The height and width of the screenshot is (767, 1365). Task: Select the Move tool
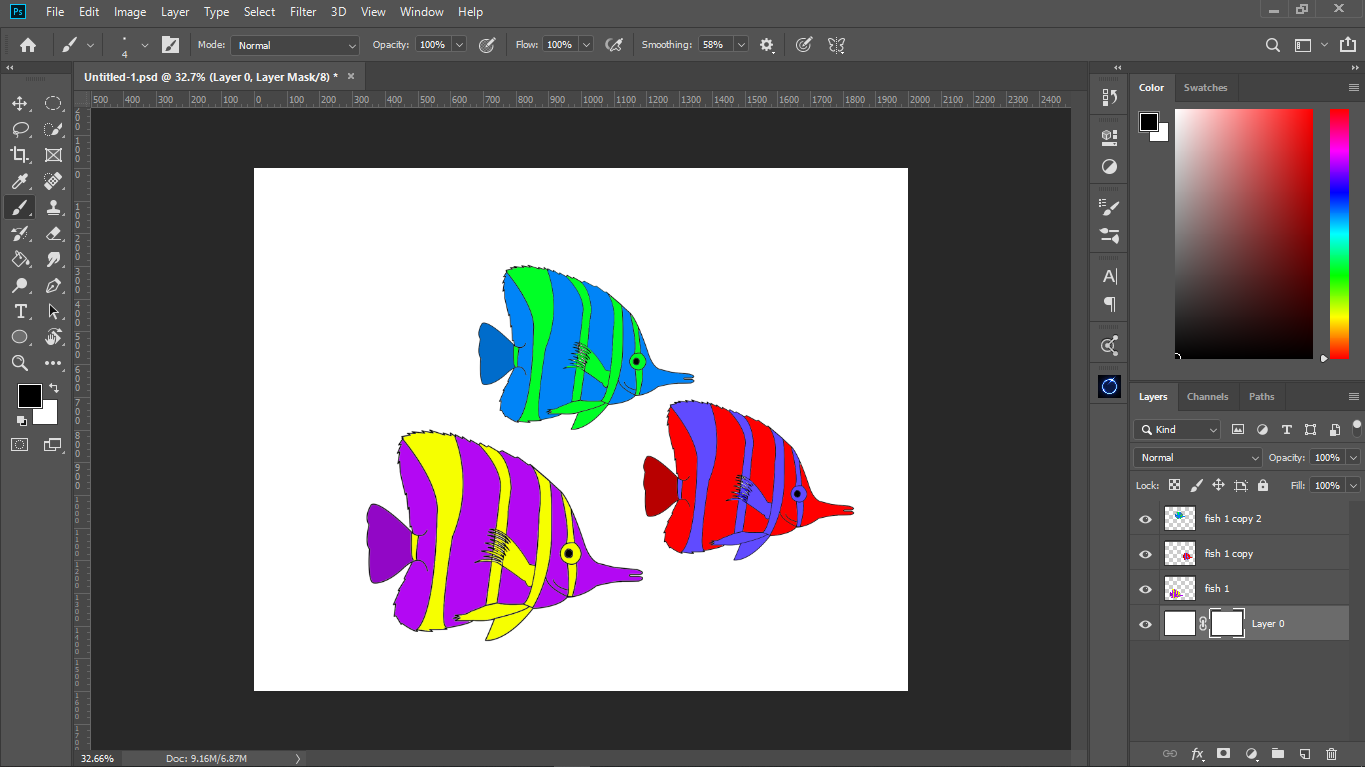tap(19, 103)
